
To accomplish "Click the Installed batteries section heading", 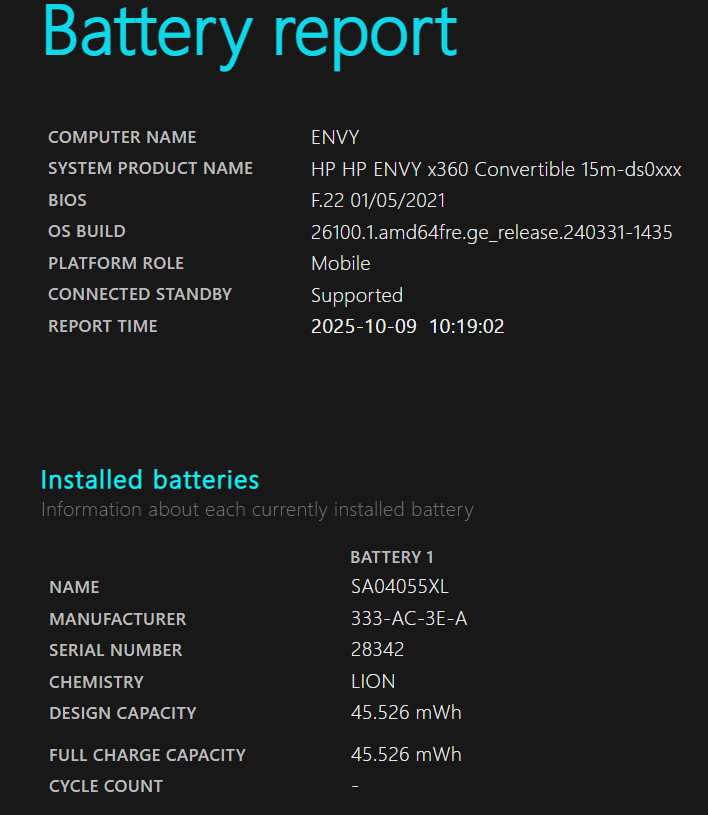I will 150,480.
